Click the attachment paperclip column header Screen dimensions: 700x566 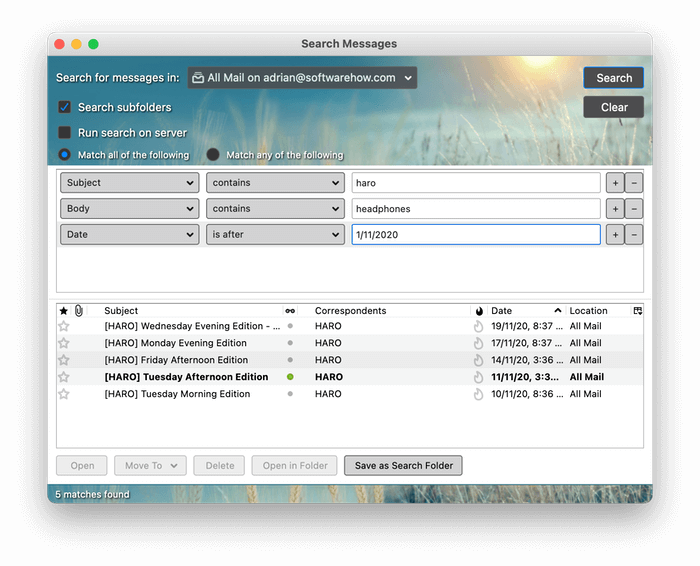[79, 311]
